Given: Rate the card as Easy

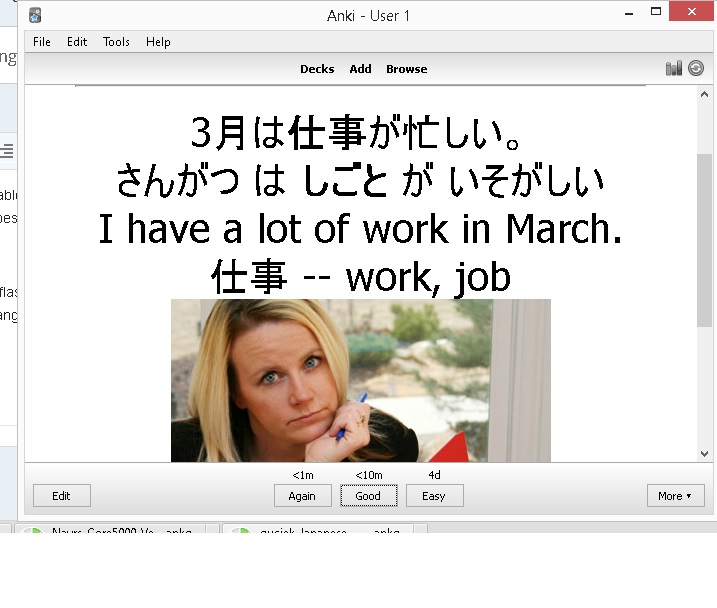Looking at the screenshot, I should 434,496.
